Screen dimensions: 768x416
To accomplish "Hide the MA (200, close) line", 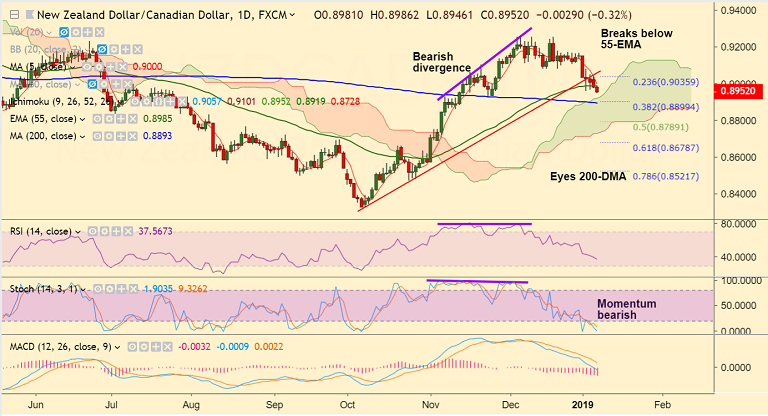I will 97,136.
